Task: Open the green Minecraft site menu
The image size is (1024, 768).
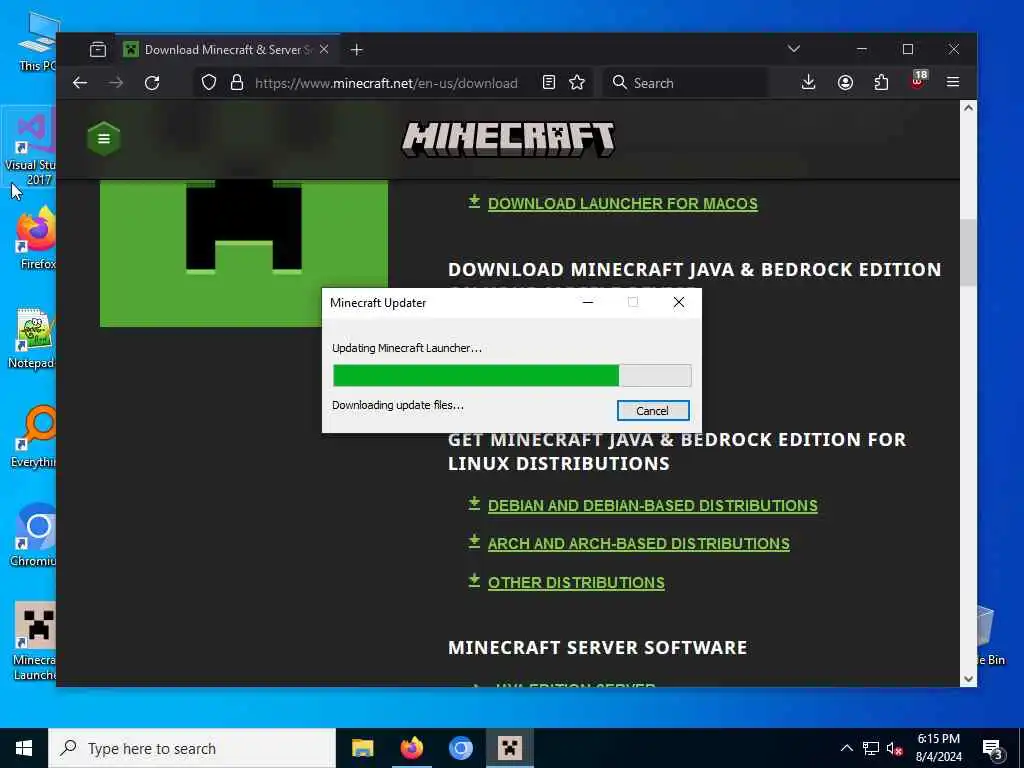Action: (104, 138)
